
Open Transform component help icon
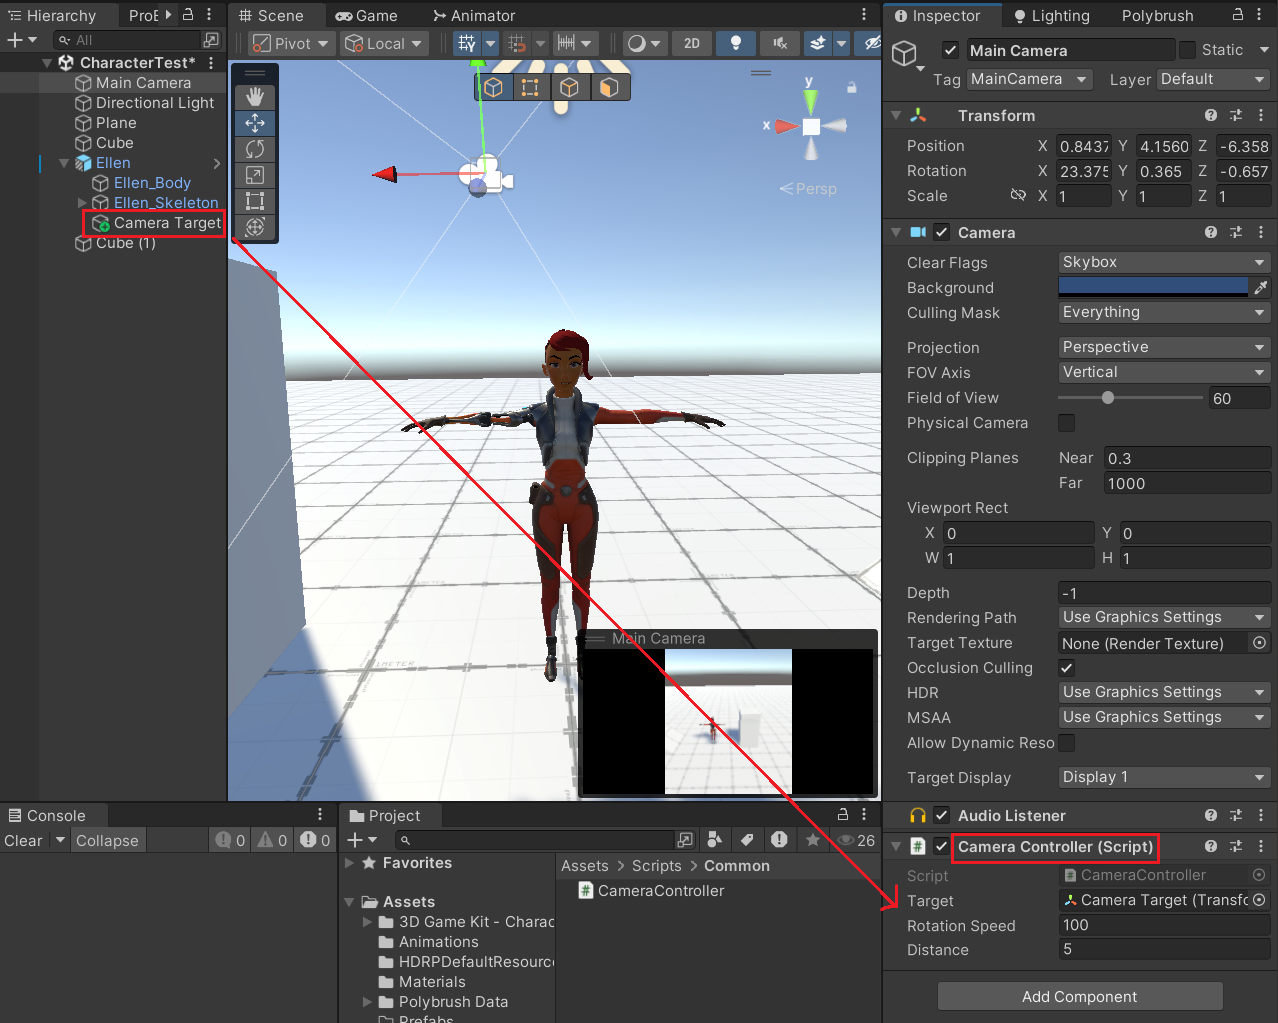point(1211,115)
